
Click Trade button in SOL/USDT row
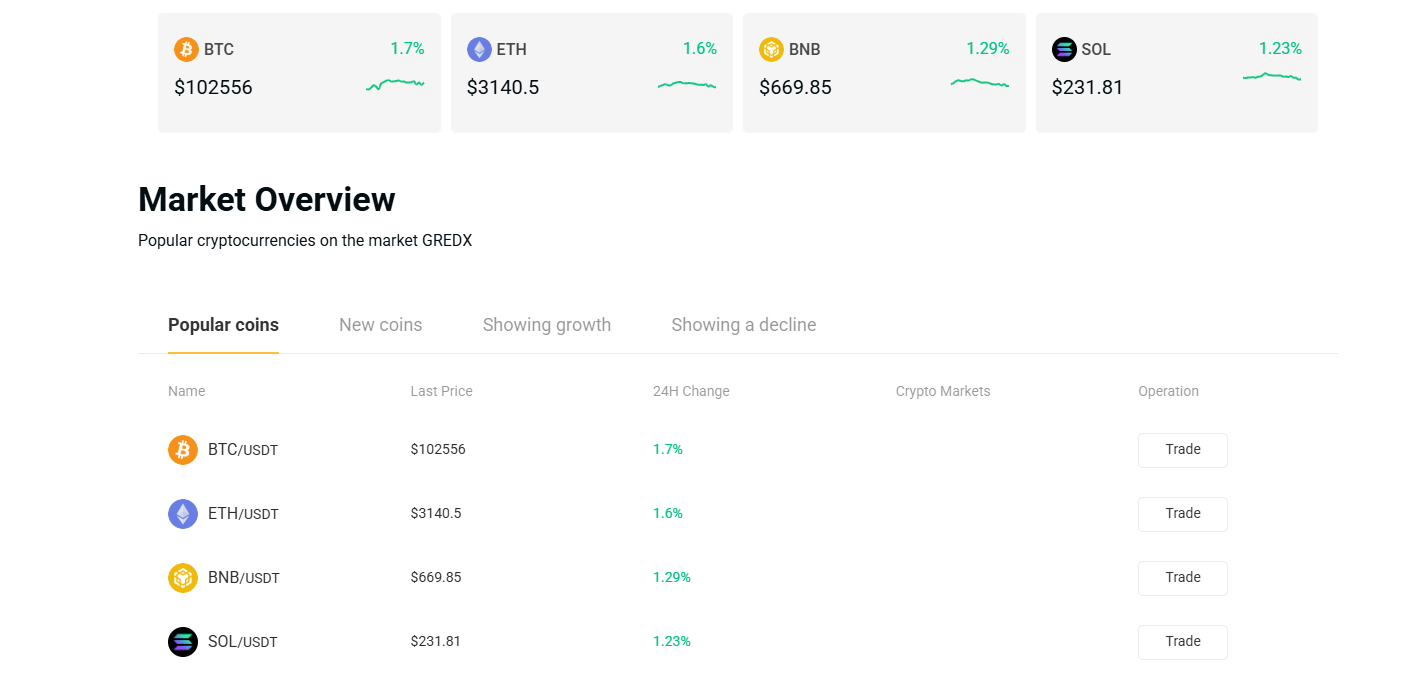coord(1182,642)
